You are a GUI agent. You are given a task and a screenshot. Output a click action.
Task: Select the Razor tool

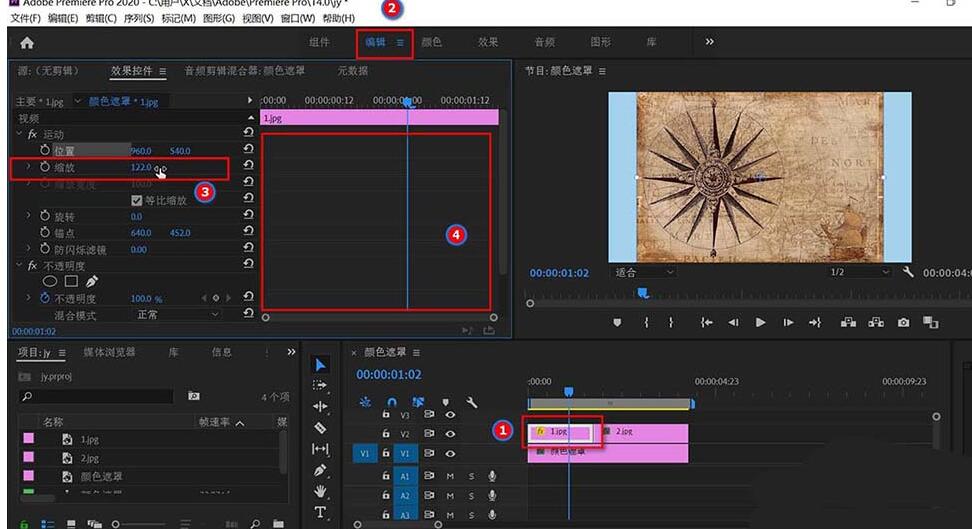coord(320,427)
